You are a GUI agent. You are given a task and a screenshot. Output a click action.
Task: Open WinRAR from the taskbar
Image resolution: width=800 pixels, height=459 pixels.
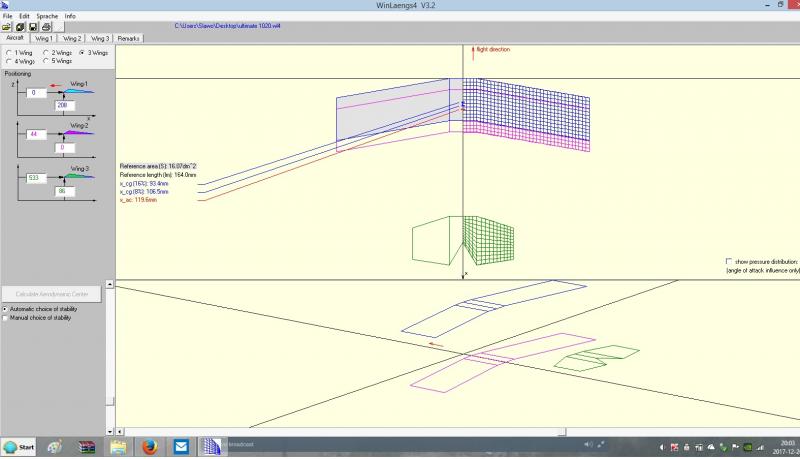[x=86, y=446]
